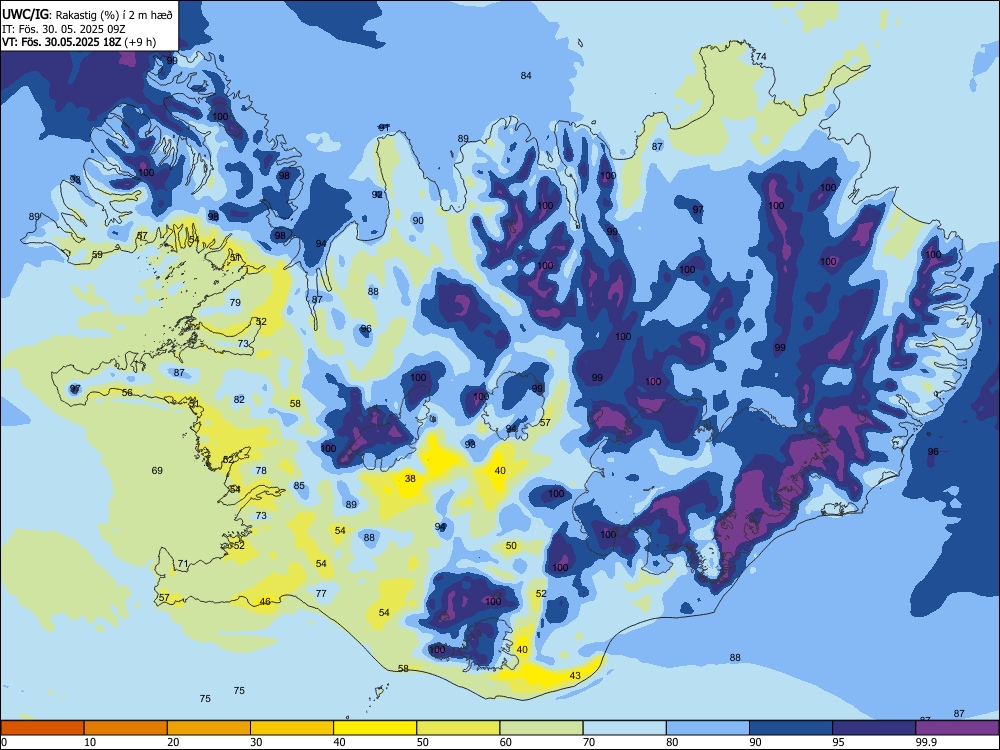The height and width of the screenshot is (750, 1000).
Task: Click the map value '74' in the northeast
Action: click(761, 57)
